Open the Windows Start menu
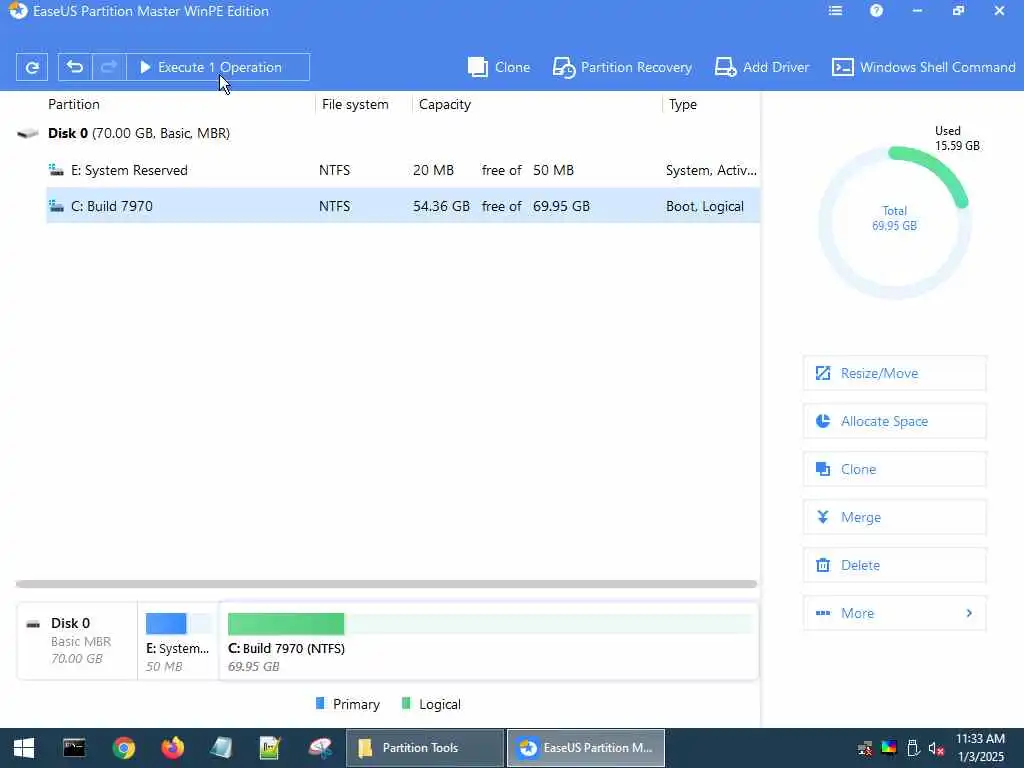 click(x=24, y=748)
